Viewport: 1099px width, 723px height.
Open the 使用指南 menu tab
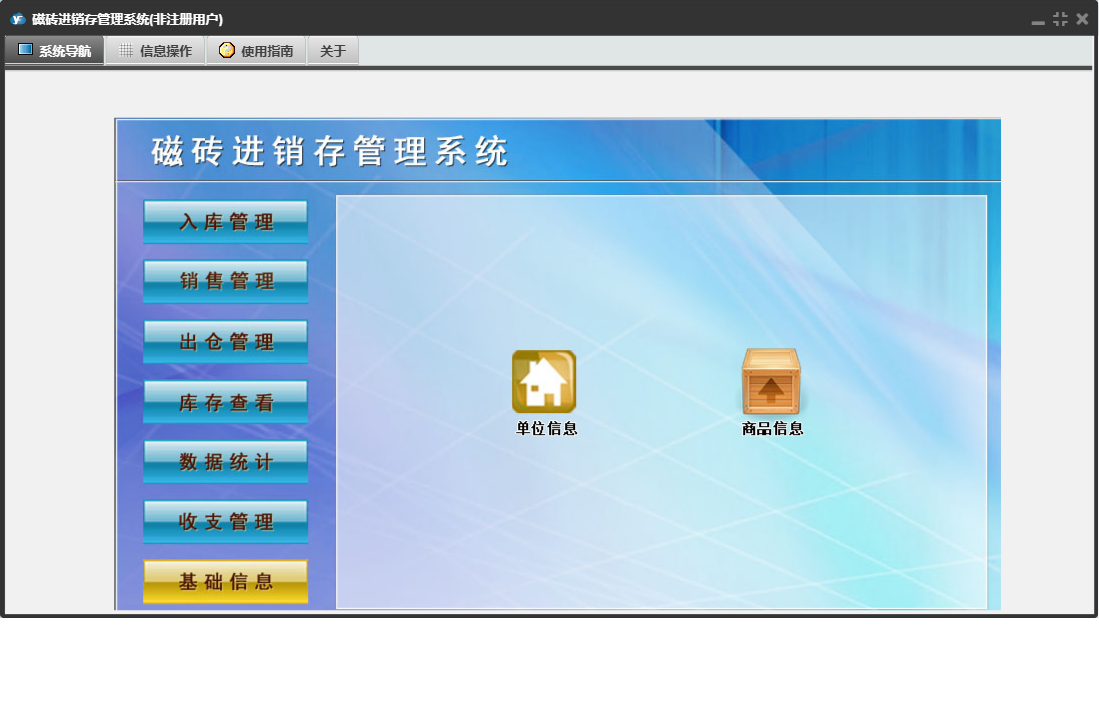click(257, 50)
